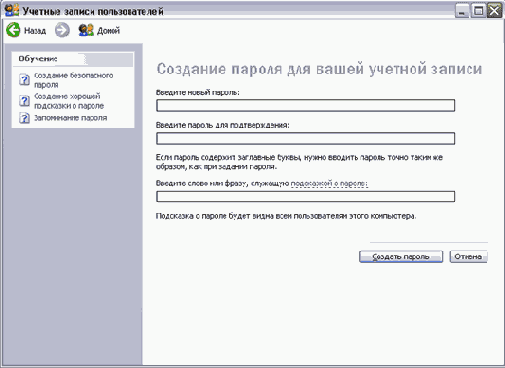
Task: Open 'Запоминание пароля' help topic
Action: [x=71, y=118]
